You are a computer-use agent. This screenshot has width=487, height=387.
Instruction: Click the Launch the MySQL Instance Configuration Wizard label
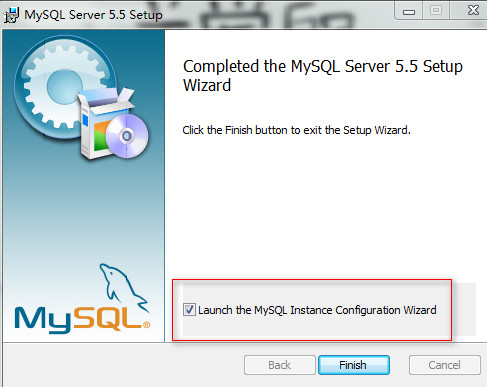tap(317, 310)
